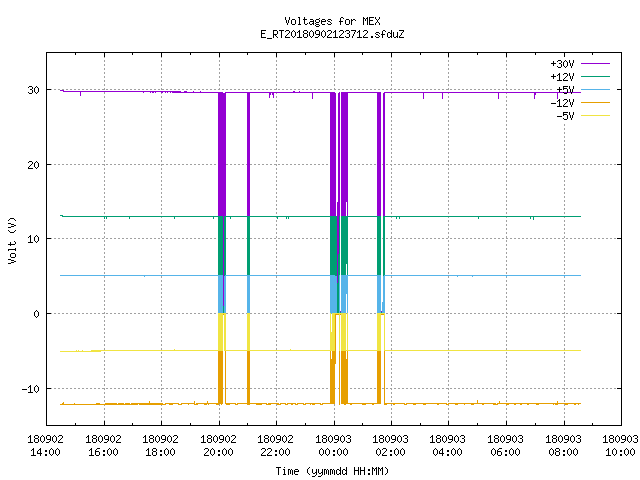The height and width of the screenshot is (480, 640).
Task: Click the x-axis tick 180902 16:00
Action: [x=103, y=445]
